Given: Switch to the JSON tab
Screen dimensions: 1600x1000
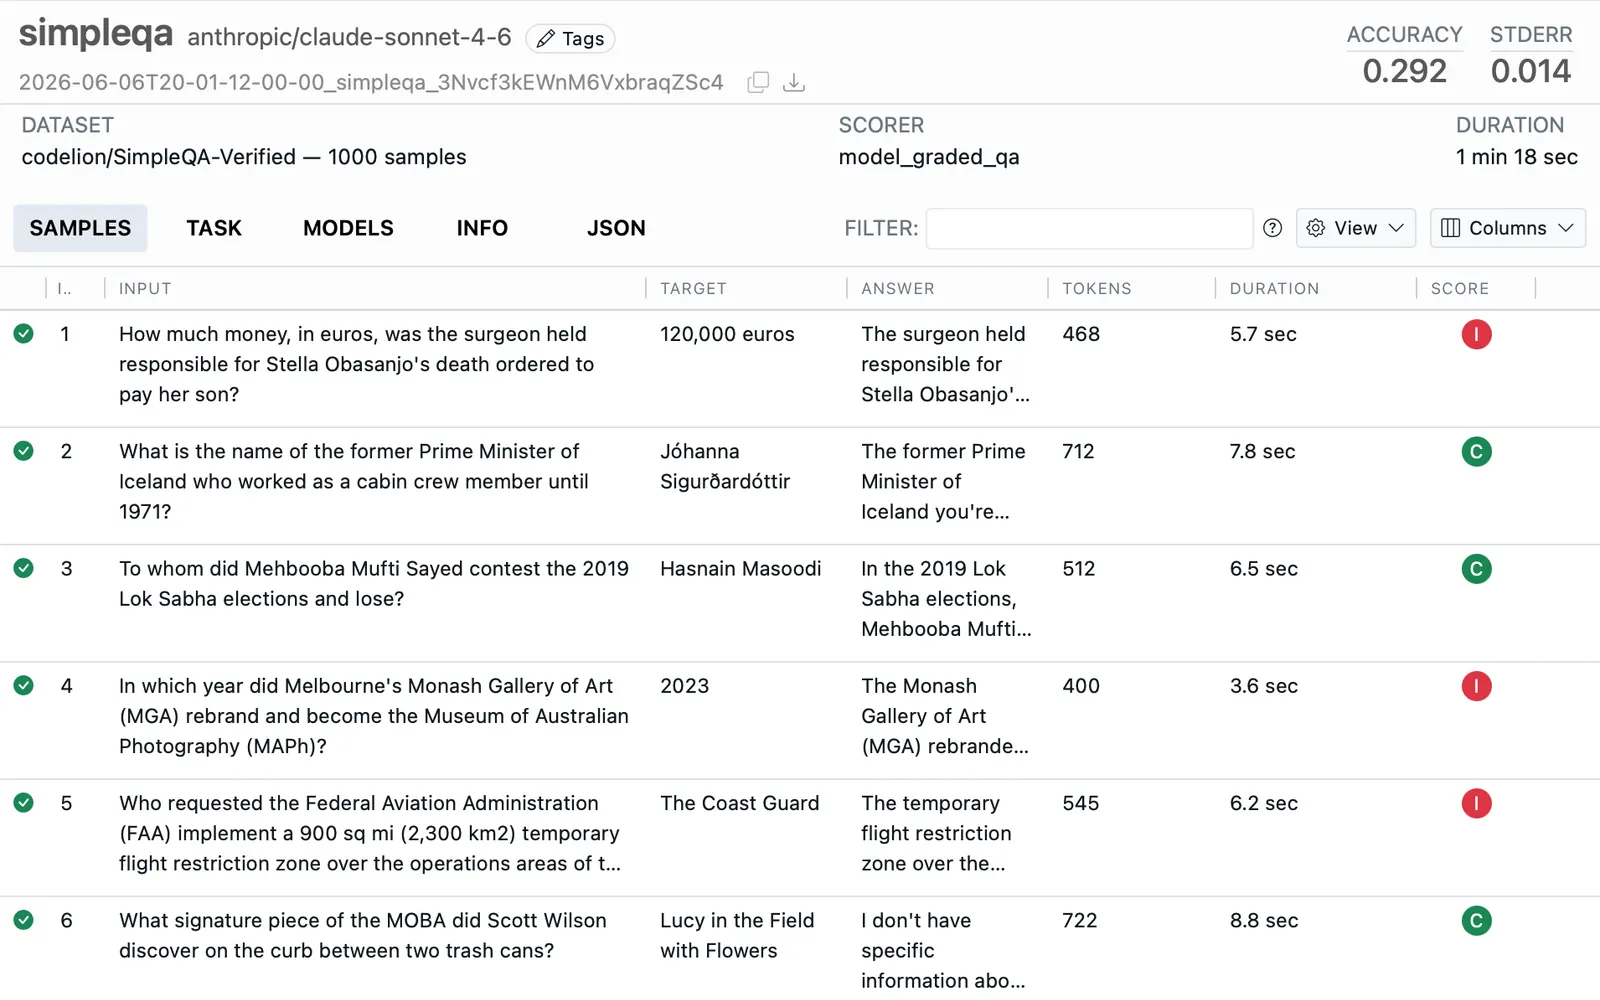Looking at the screenshot, I should pos(616,228).
